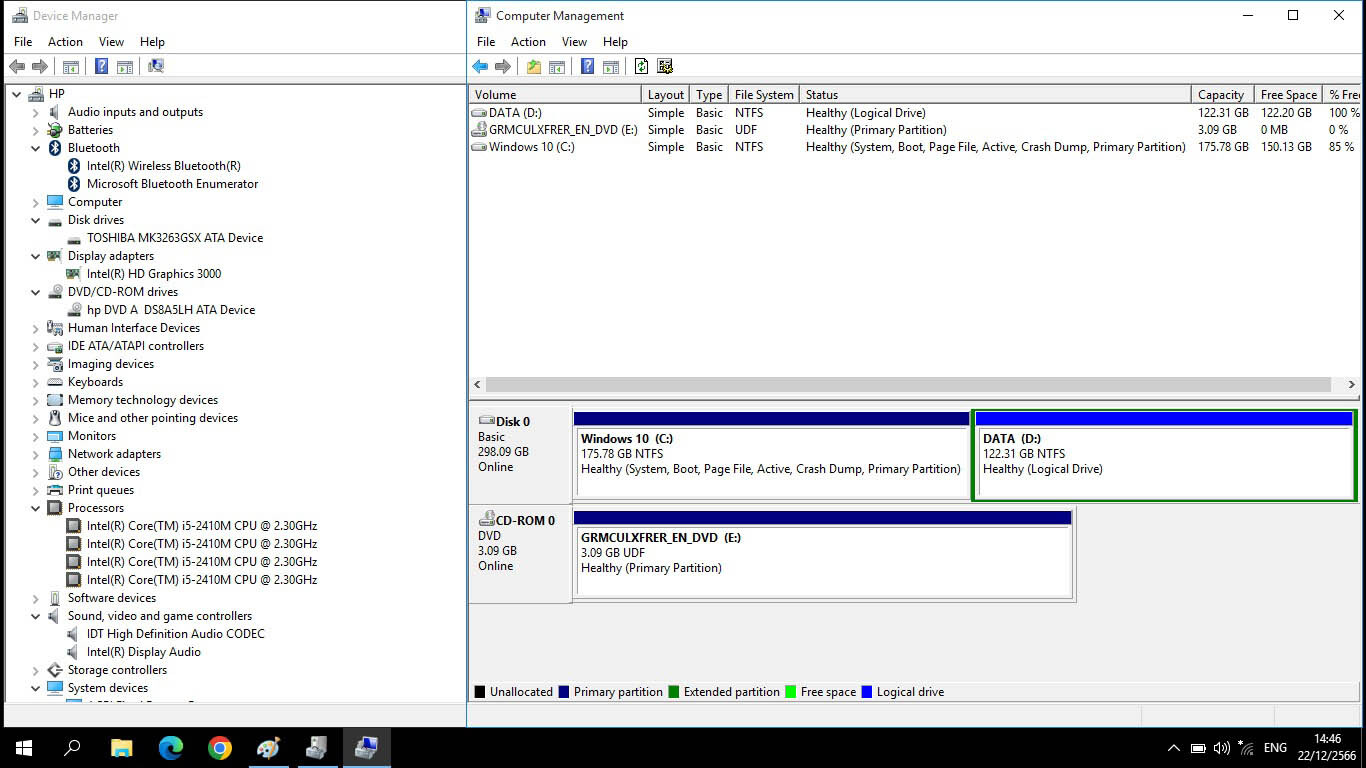The height and width of the screenshot is (768, 1366).
Task: Expand Audio inputs and outputs category
Action: [x=36, y=112]
